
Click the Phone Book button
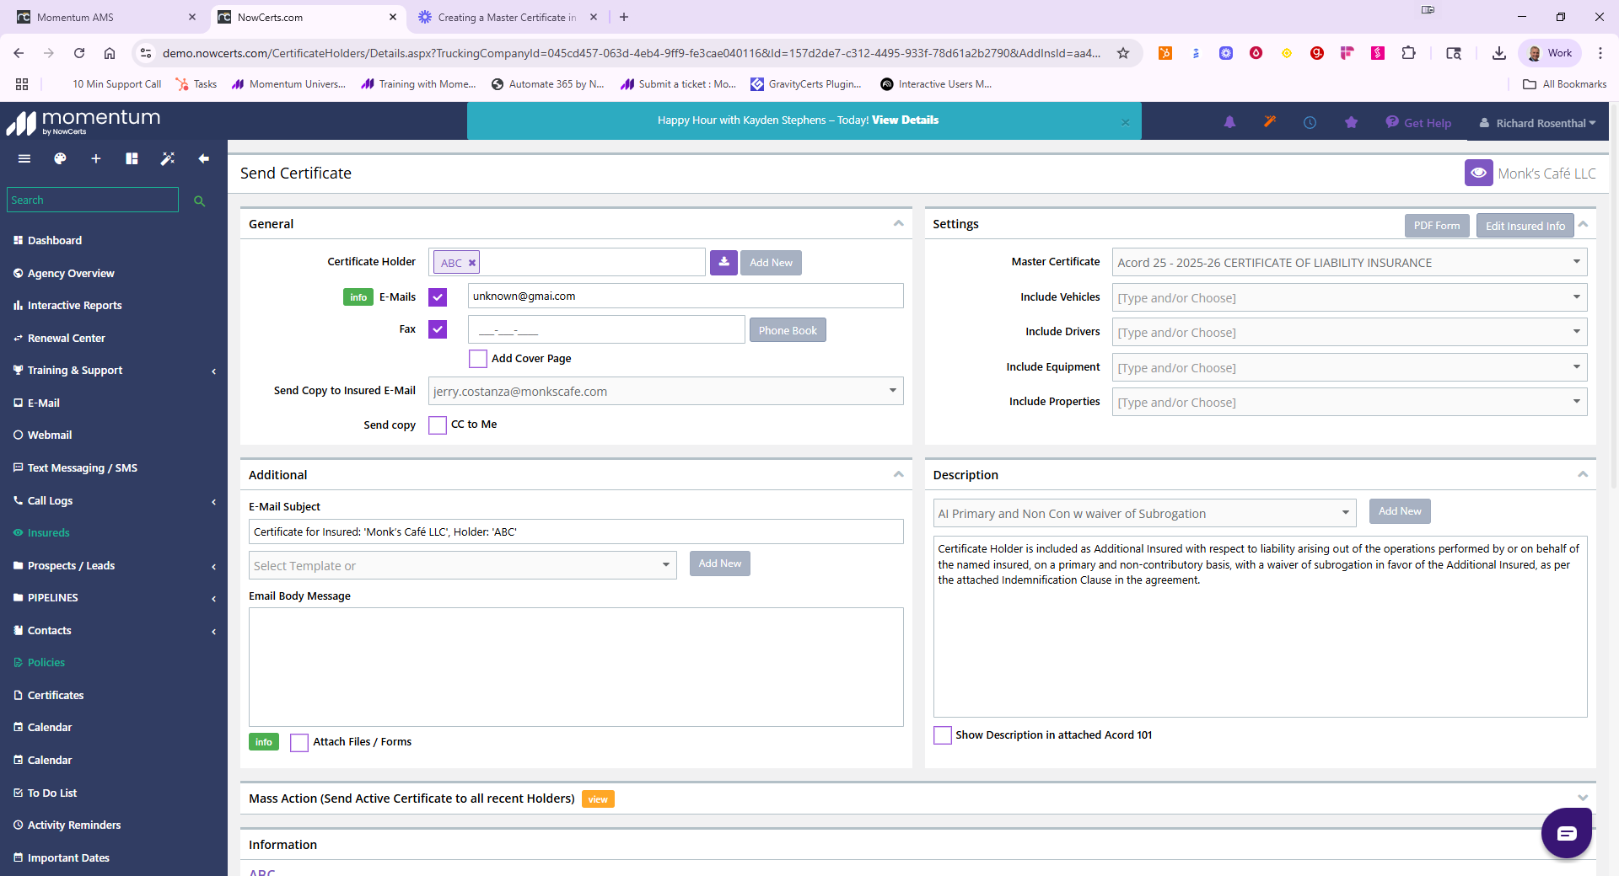pyautogui.click(x=788, y=330)
